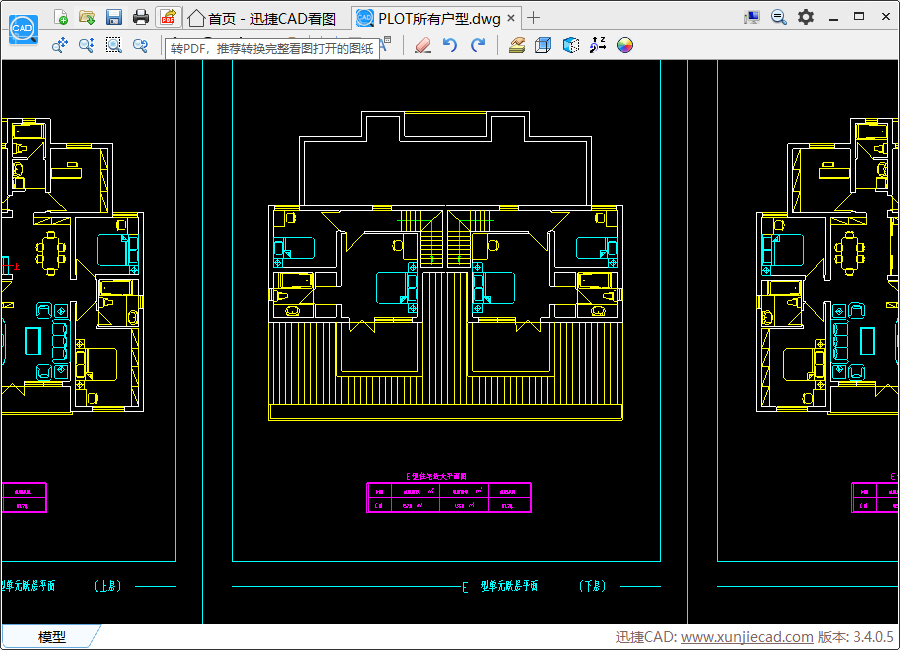
Task: Print the current drawing
Action: 141,17
